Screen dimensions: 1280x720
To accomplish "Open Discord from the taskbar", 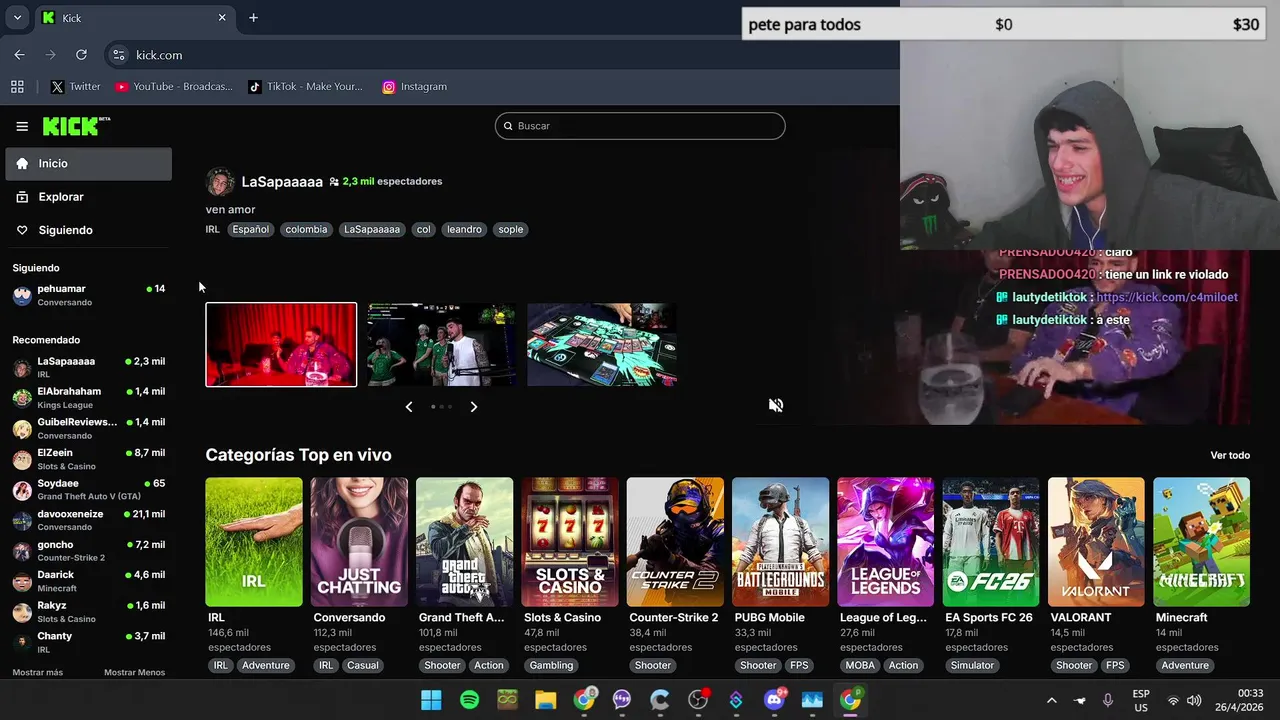I will pos(774,700).
